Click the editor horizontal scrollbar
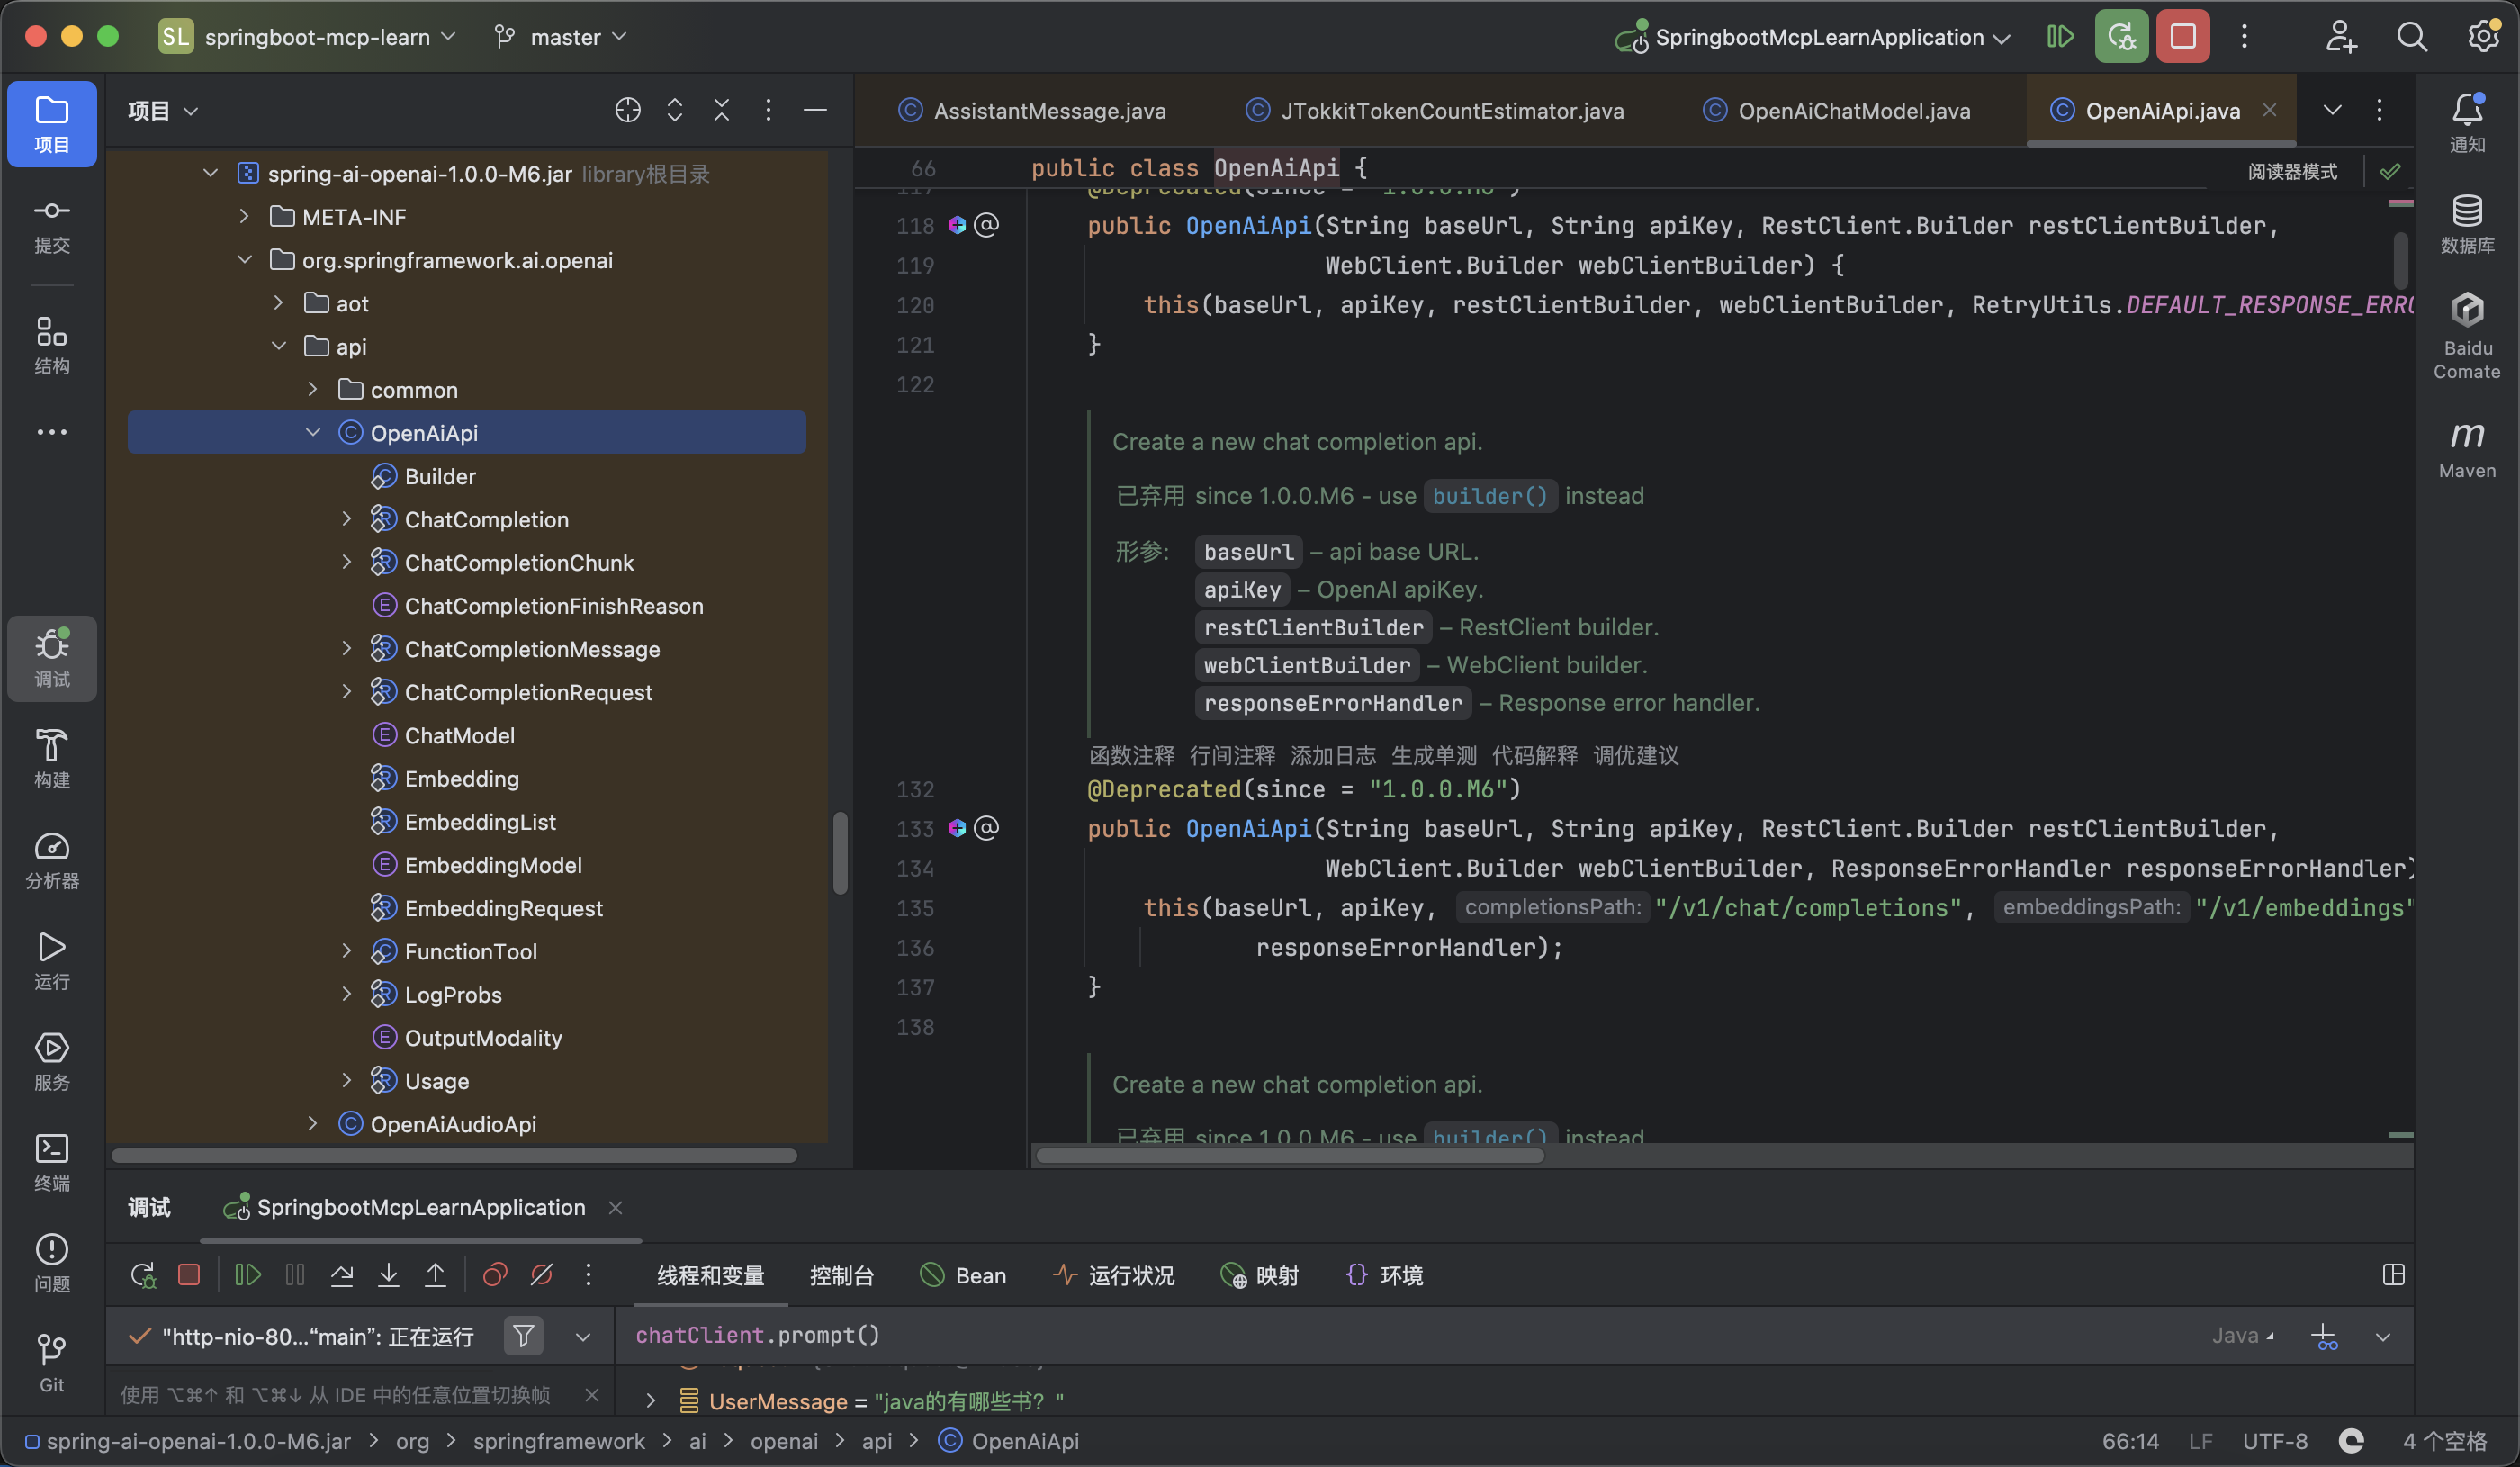Viewport: 2520px width, 1467px height. pyautogui.click(x=1290, y=1156)
